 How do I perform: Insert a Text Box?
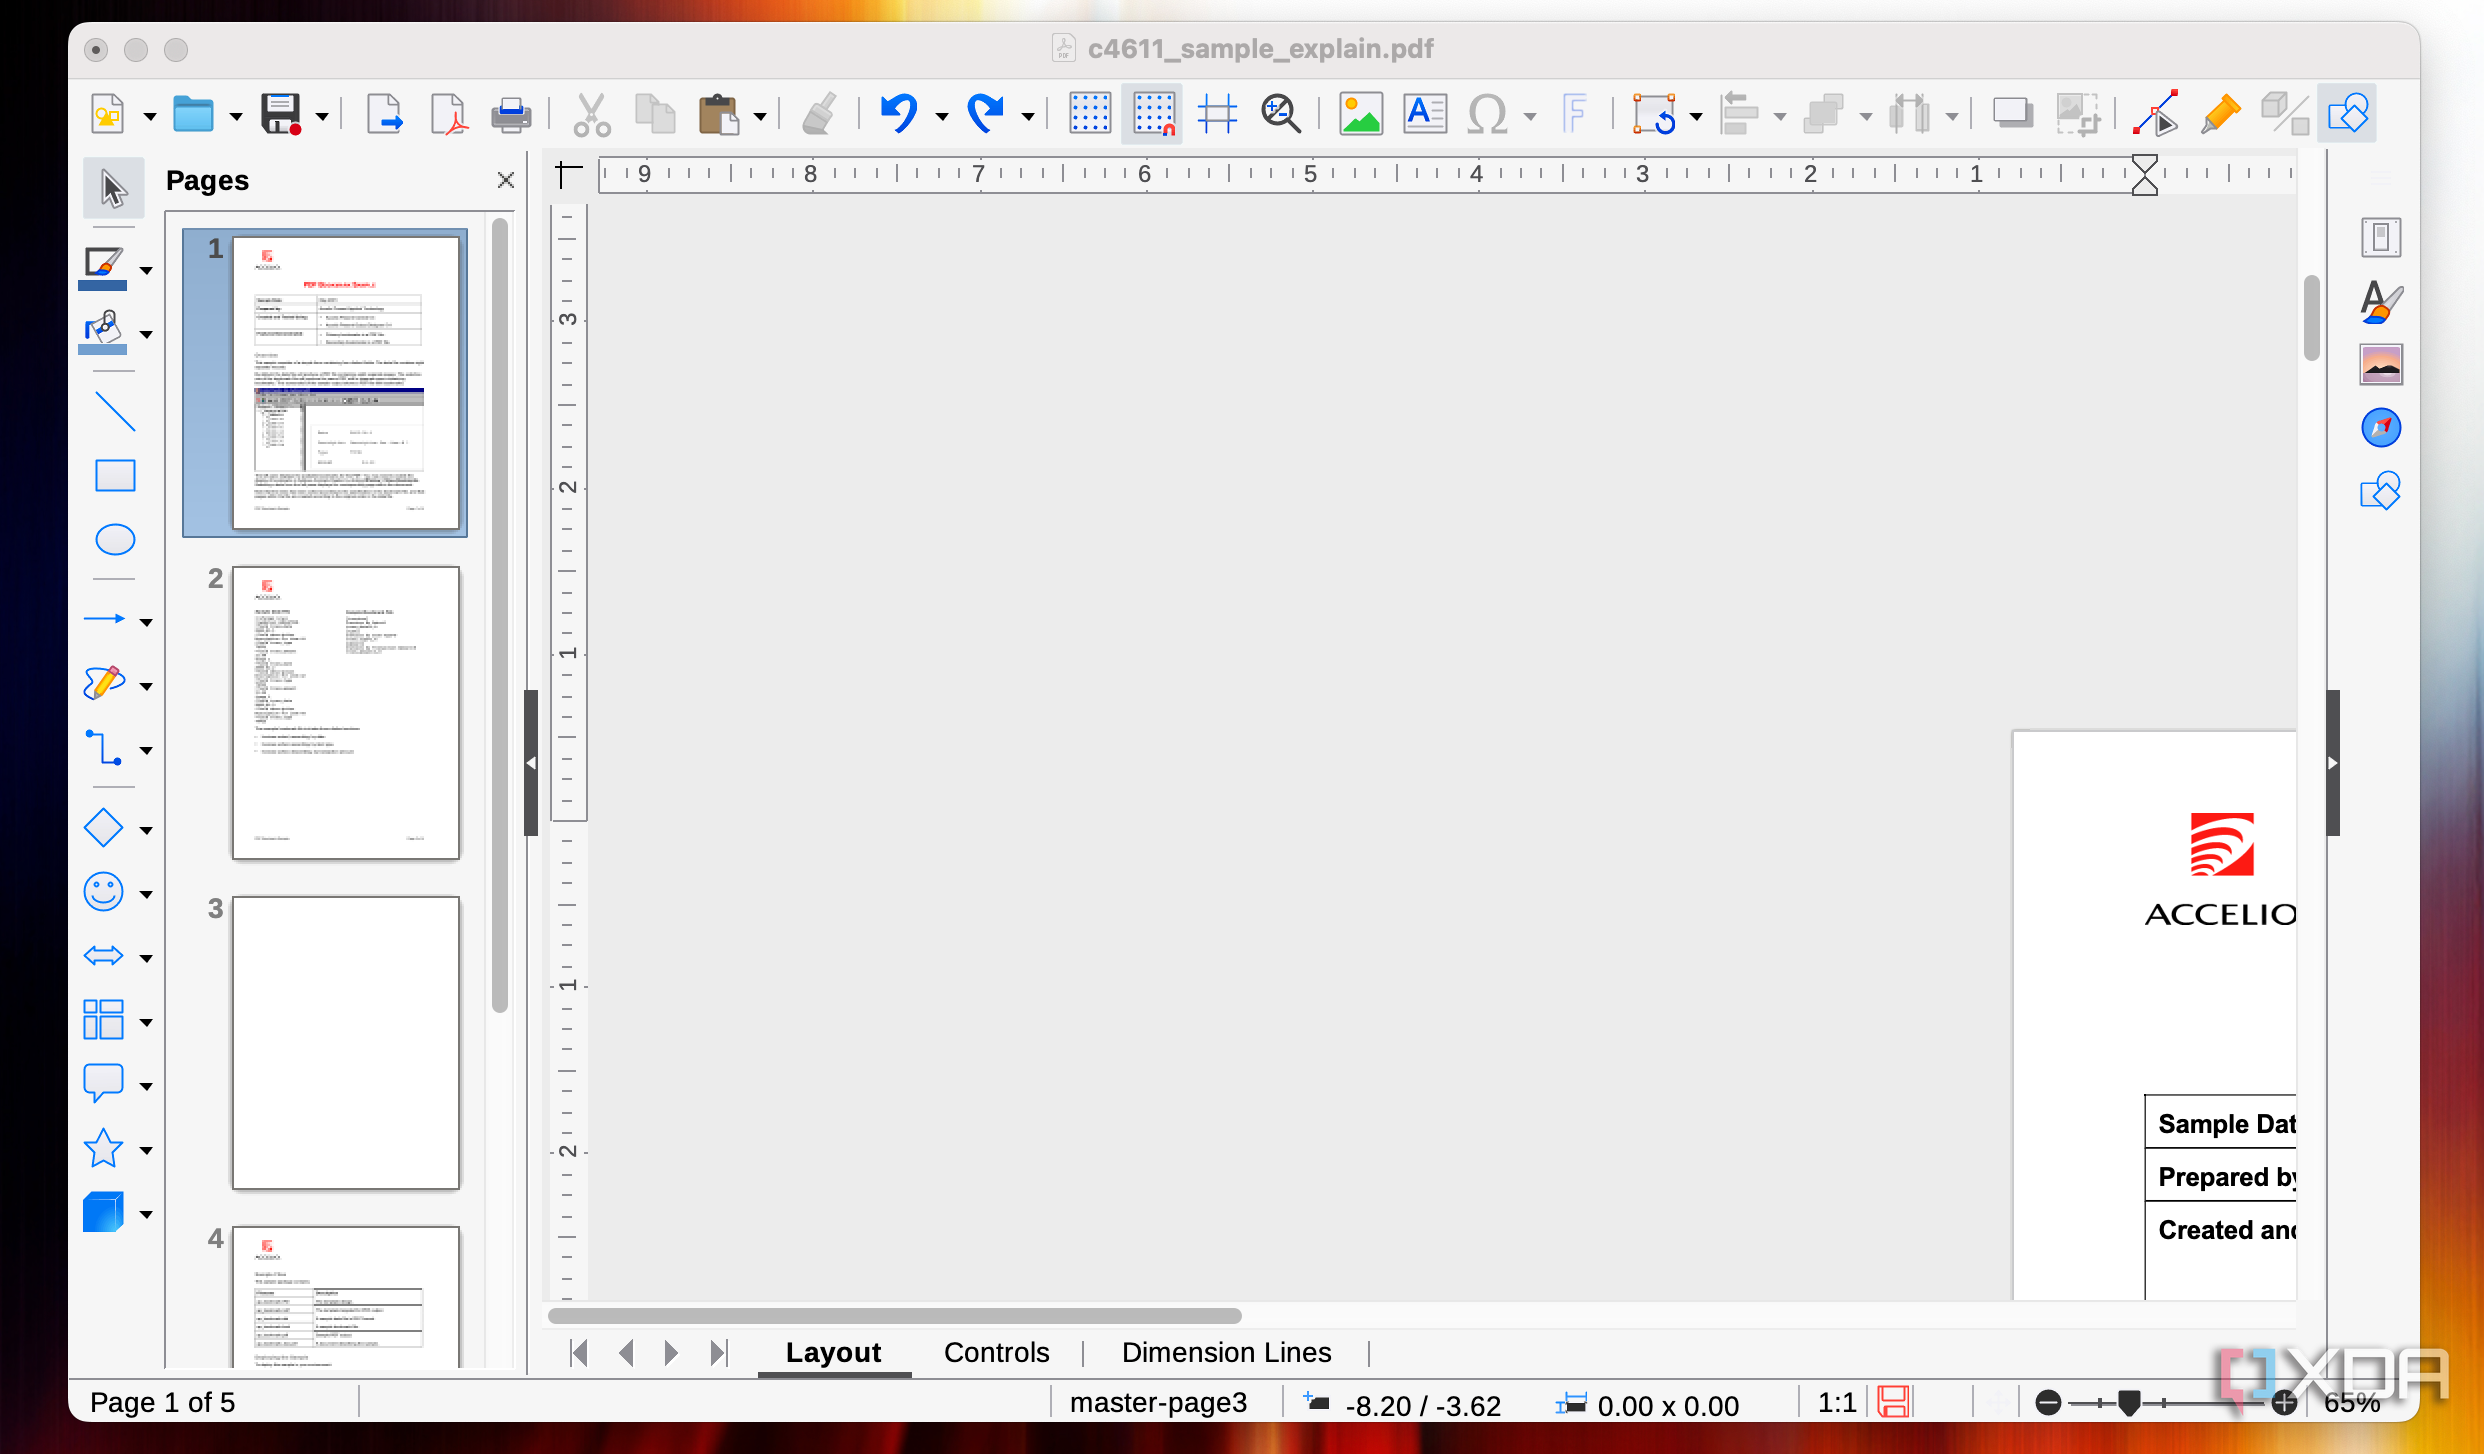[1424, 114]
